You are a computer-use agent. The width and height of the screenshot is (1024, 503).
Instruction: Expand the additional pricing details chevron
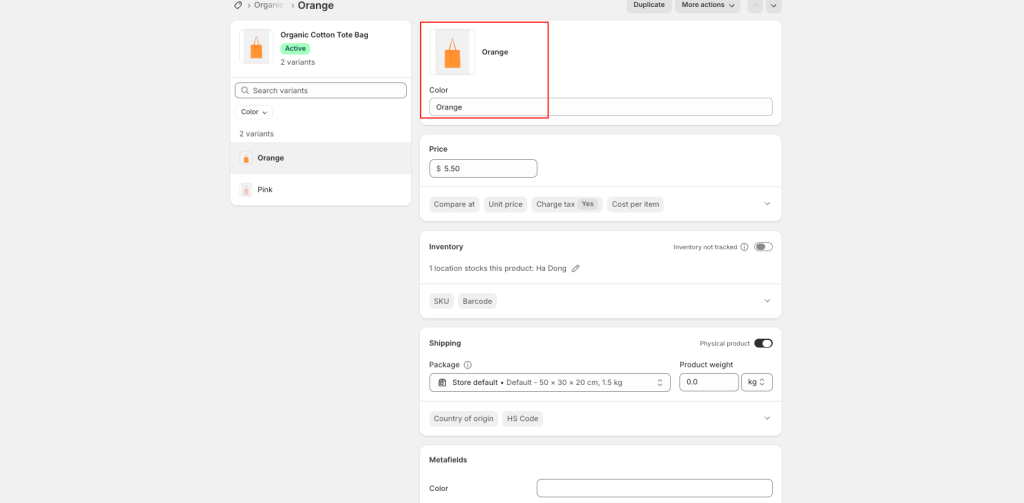point(767,204)
